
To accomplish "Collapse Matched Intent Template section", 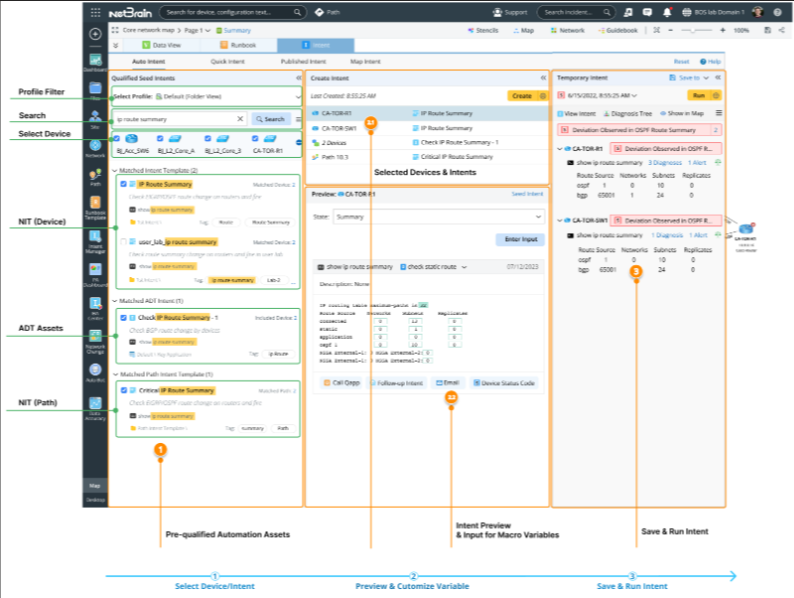I will 114,171.
